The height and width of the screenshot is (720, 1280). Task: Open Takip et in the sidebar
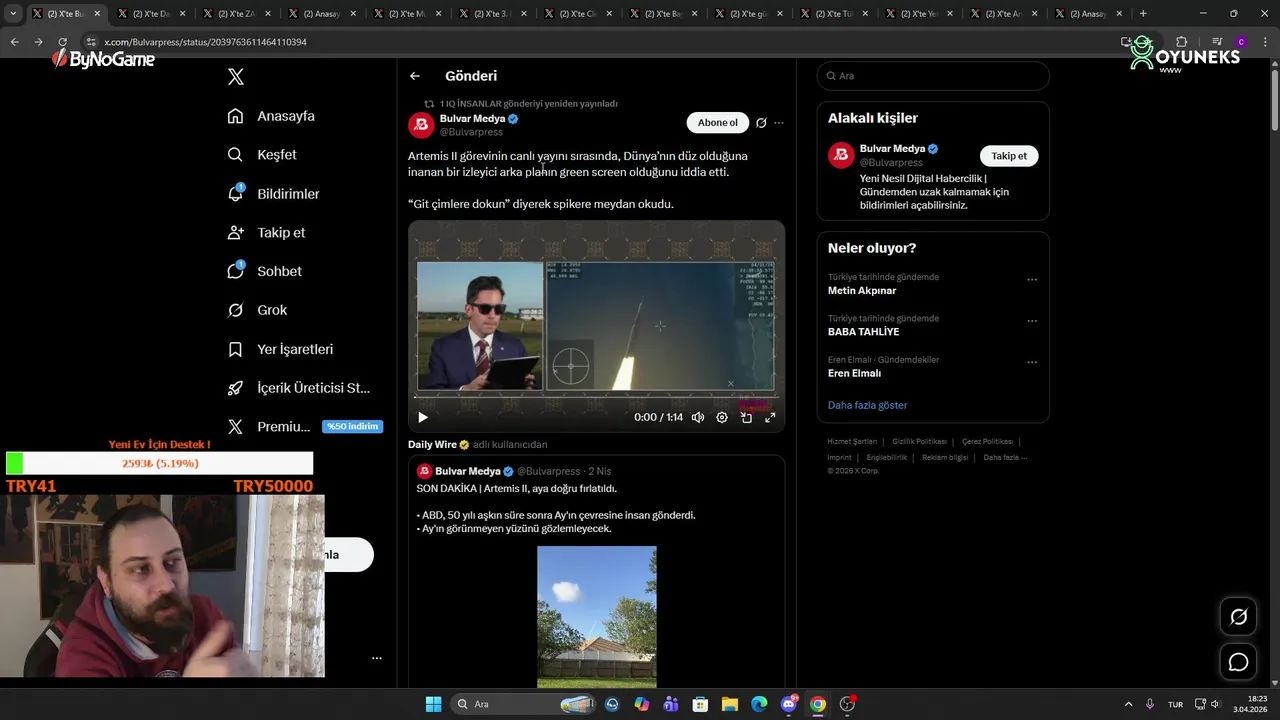pyautogui.click(x=266, y=232)
